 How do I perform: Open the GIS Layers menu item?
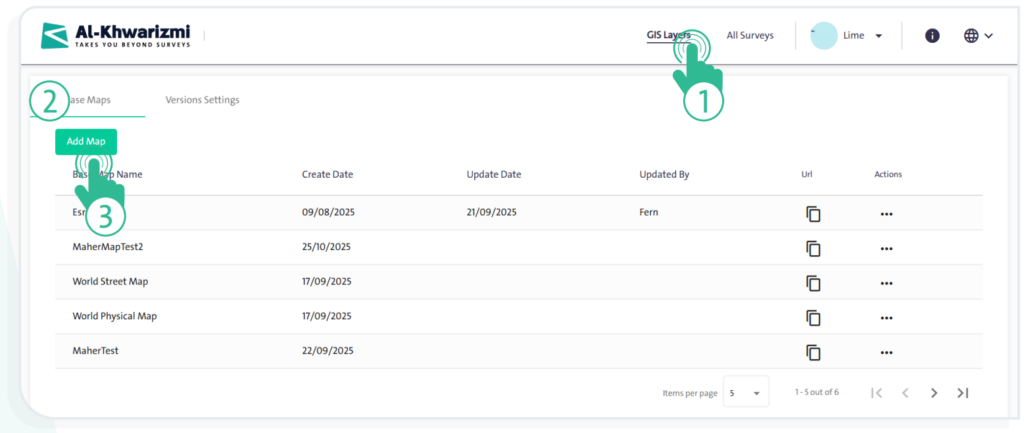tap(667, 36)
